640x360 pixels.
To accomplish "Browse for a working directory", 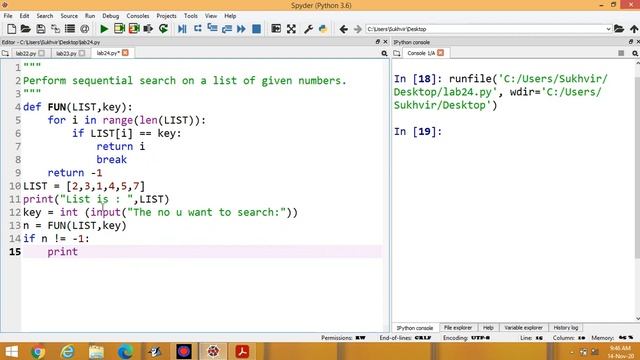I will [619, 29].
